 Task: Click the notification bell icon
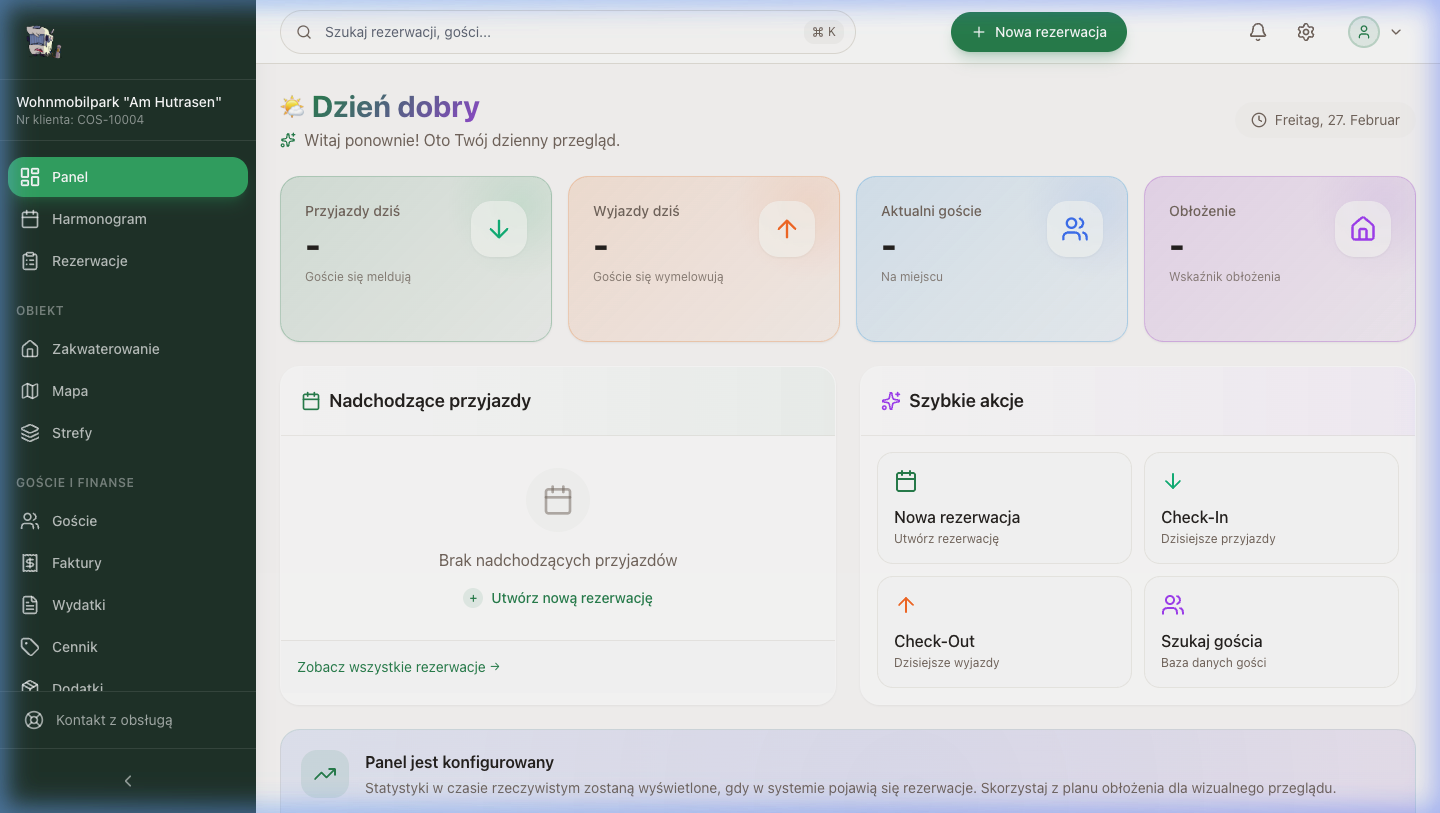click(x=1258, y=32)
